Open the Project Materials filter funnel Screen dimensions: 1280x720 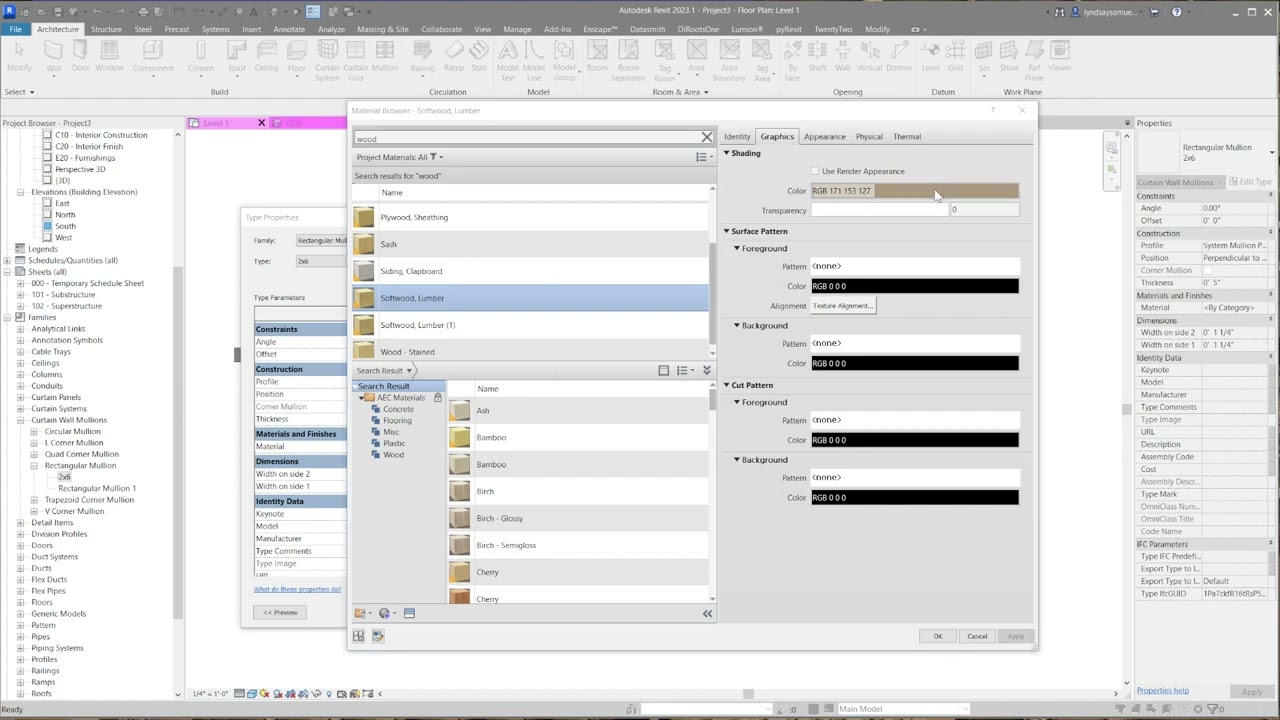(x=436, y=157)
